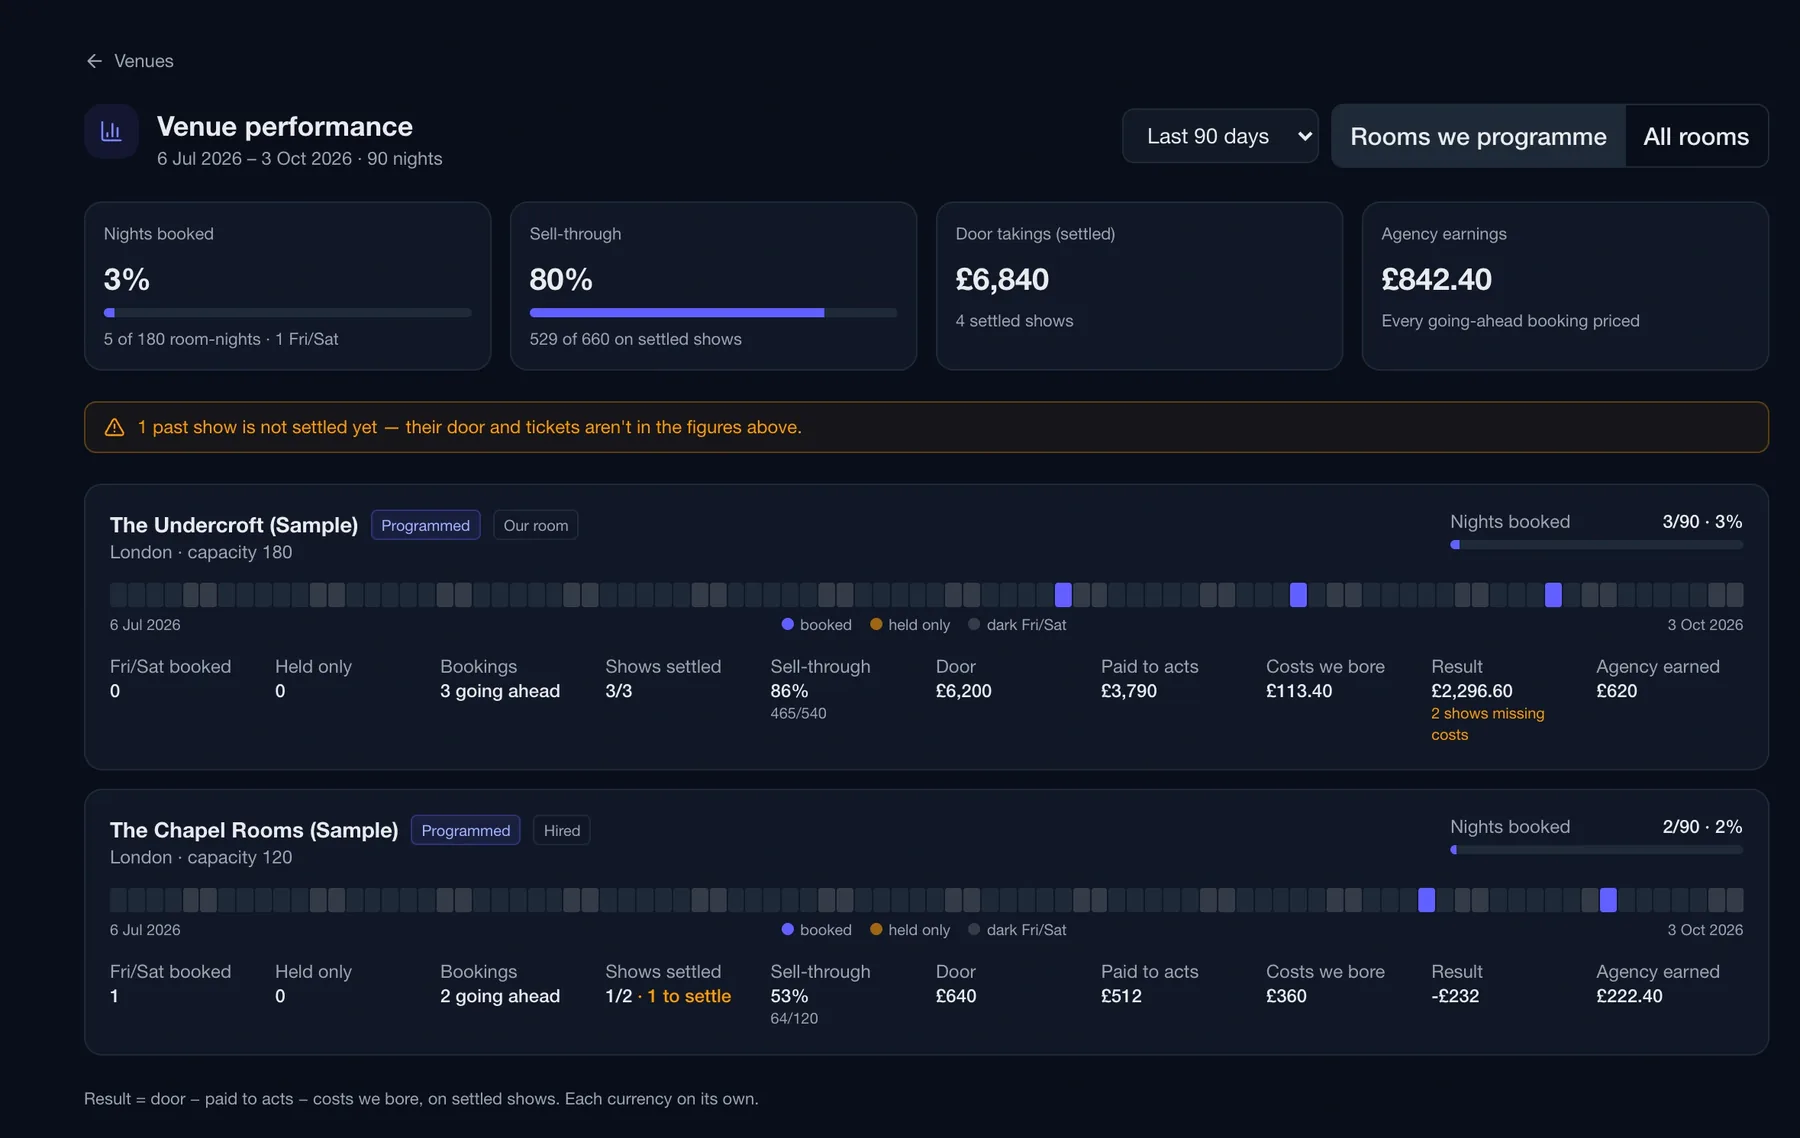This screenshot has width=1800, height=1138.
Task: Open the Last 90 days period dropdown
Action: pyautogui.click(x=1220, y=136)
